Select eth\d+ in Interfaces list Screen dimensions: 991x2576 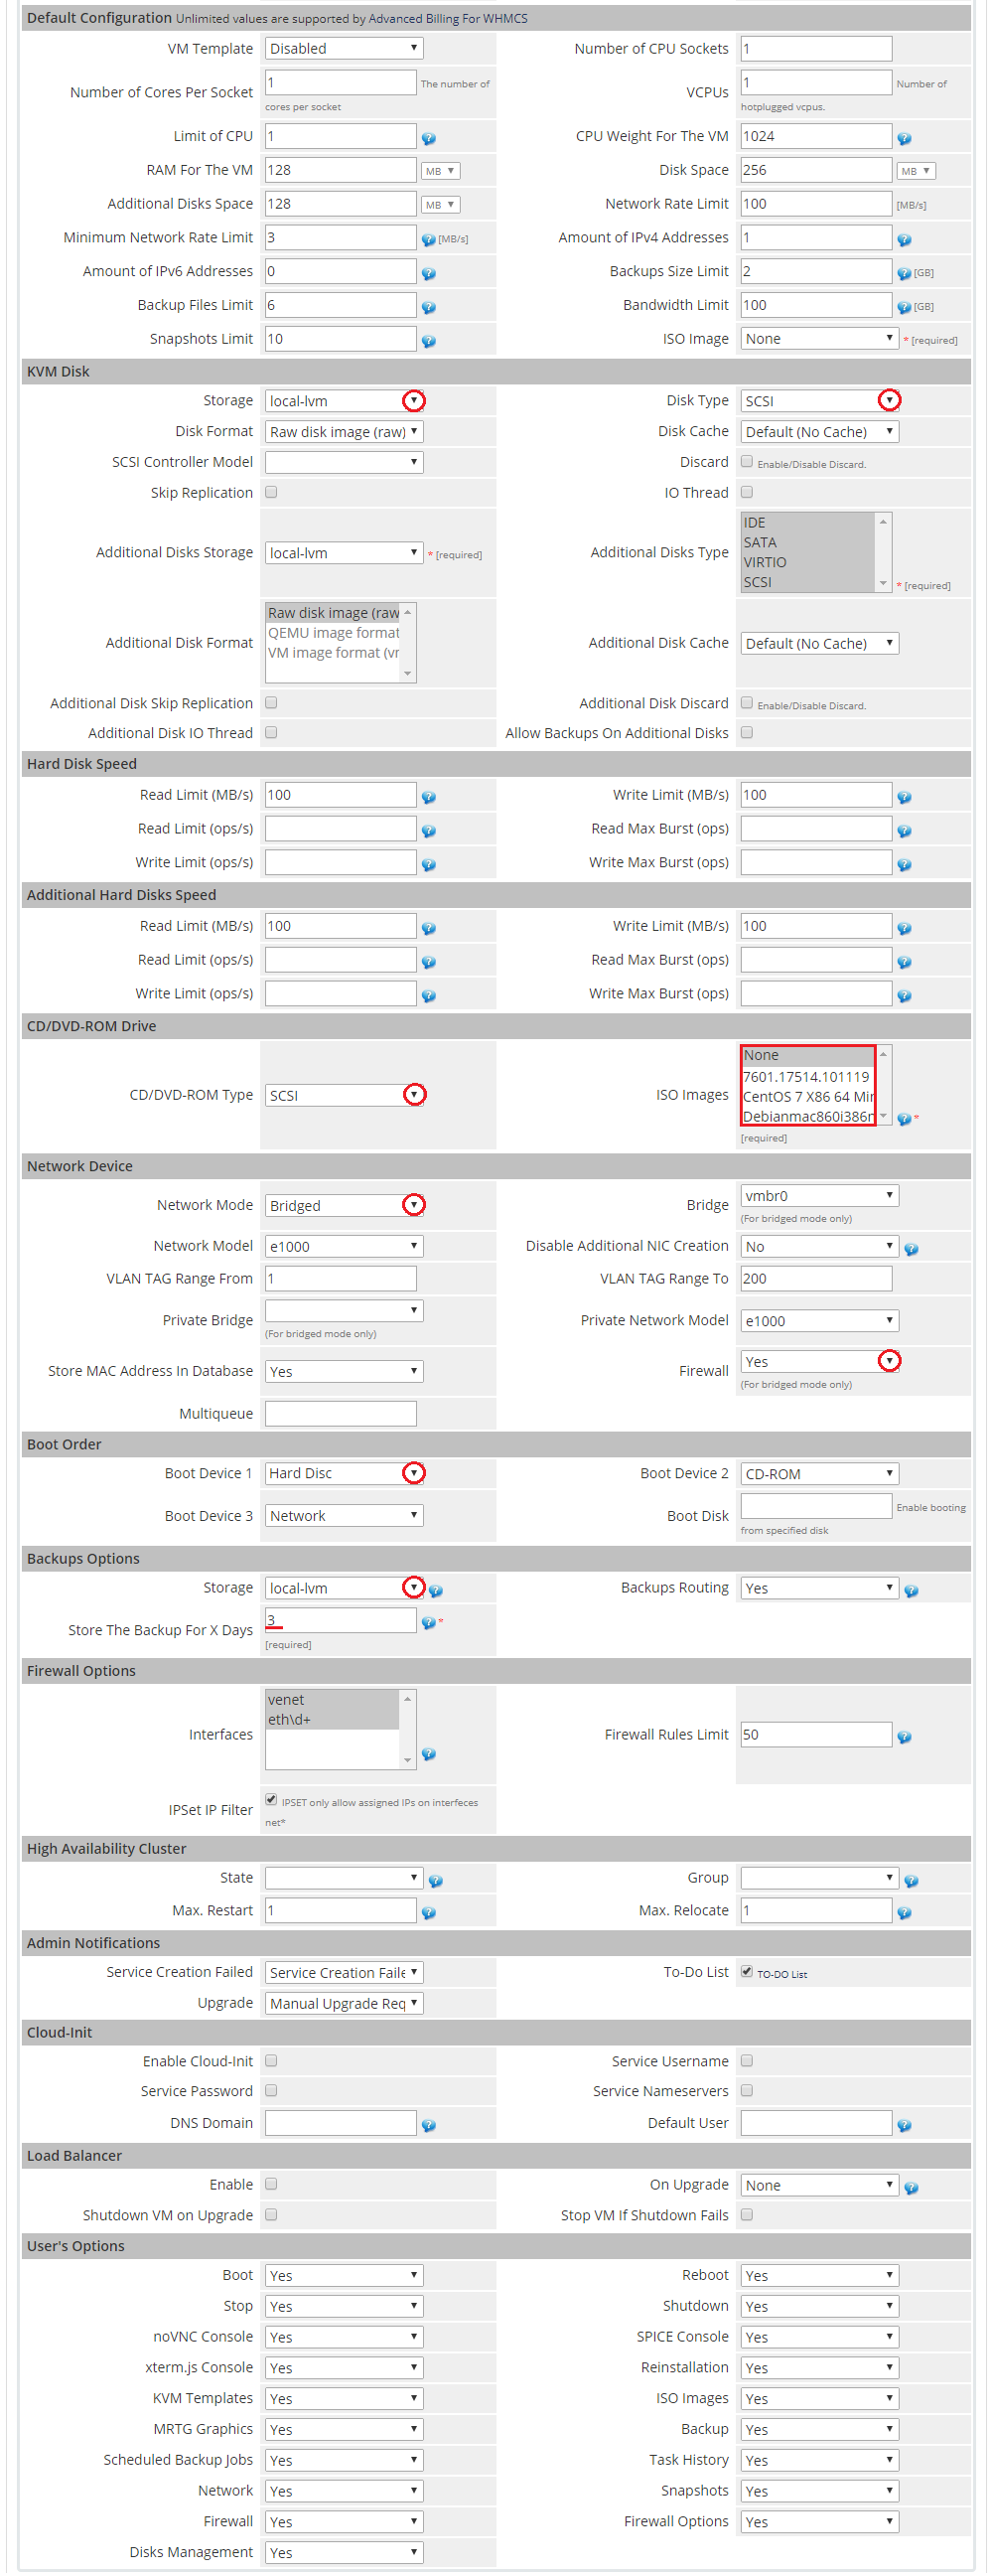pos(332,1721)
